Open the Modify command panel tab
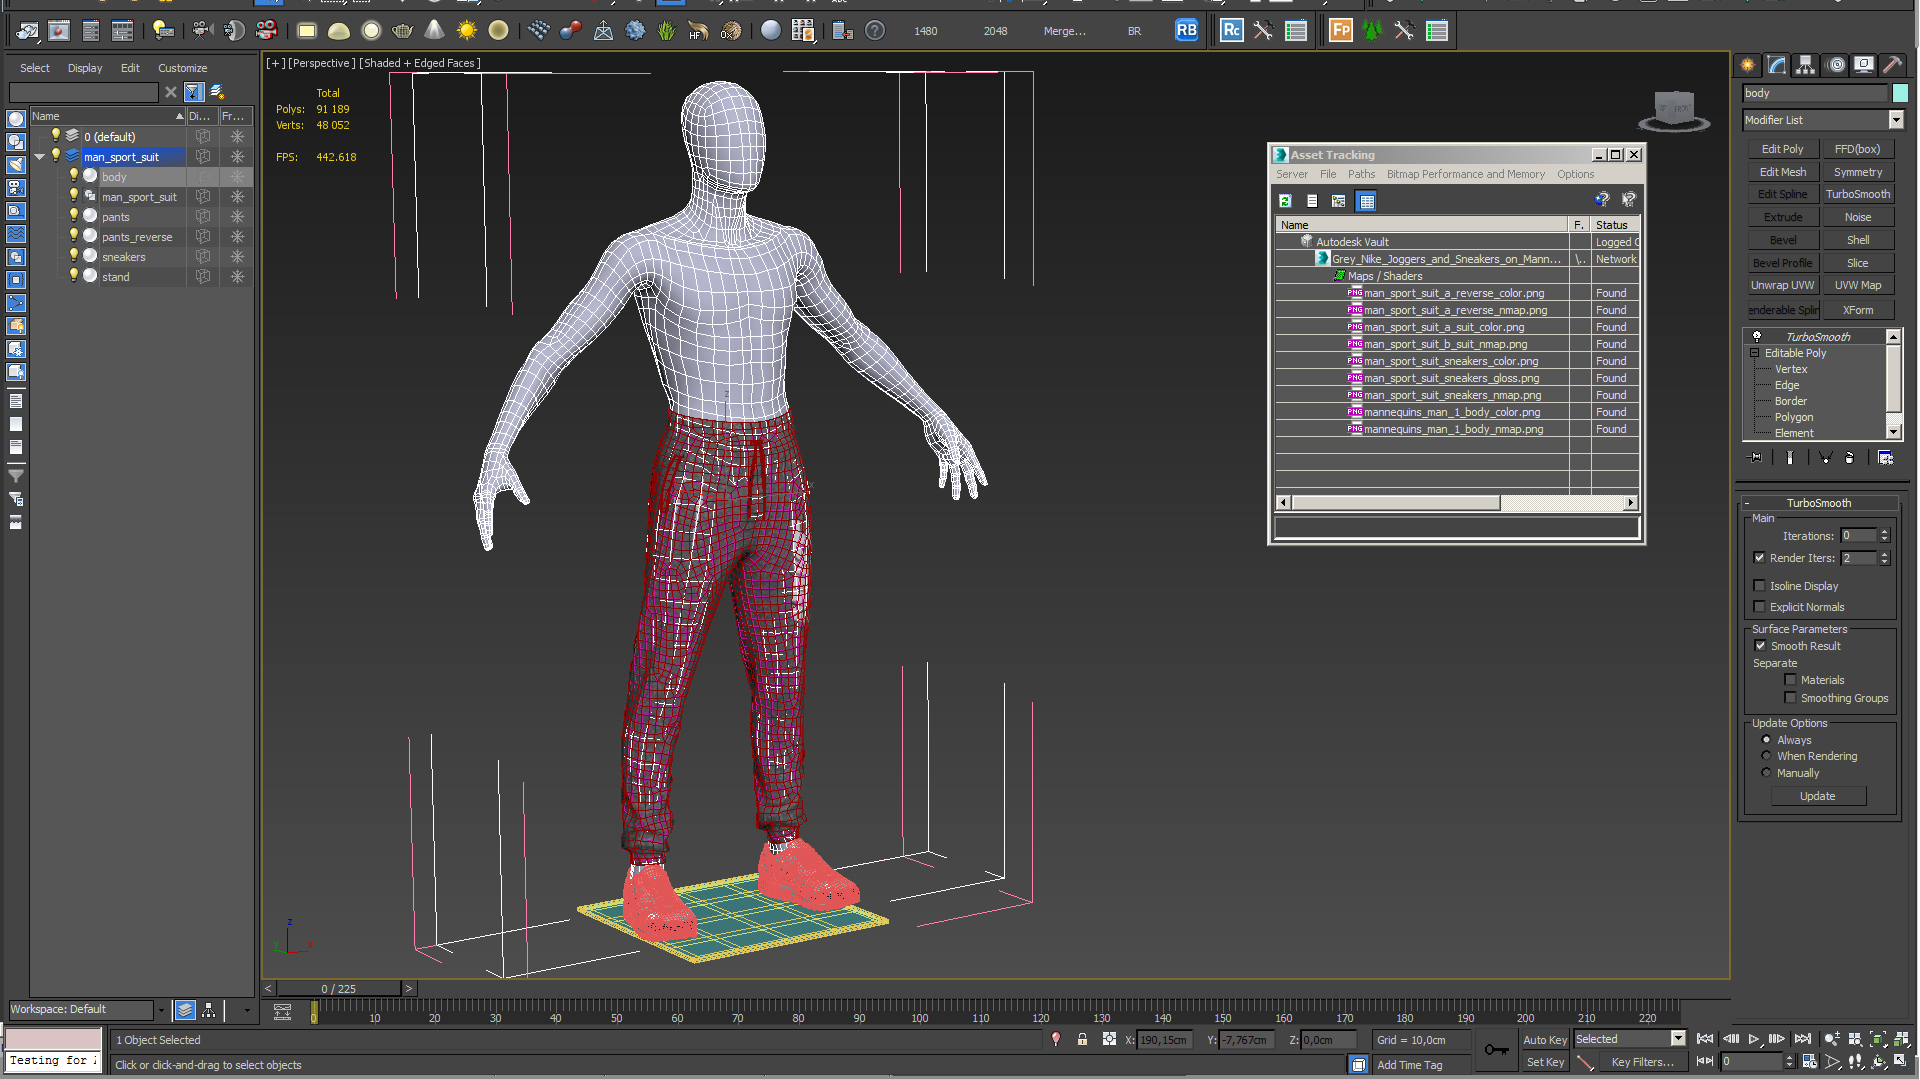This screenshot has width=1920, height=1080. 1777,65
